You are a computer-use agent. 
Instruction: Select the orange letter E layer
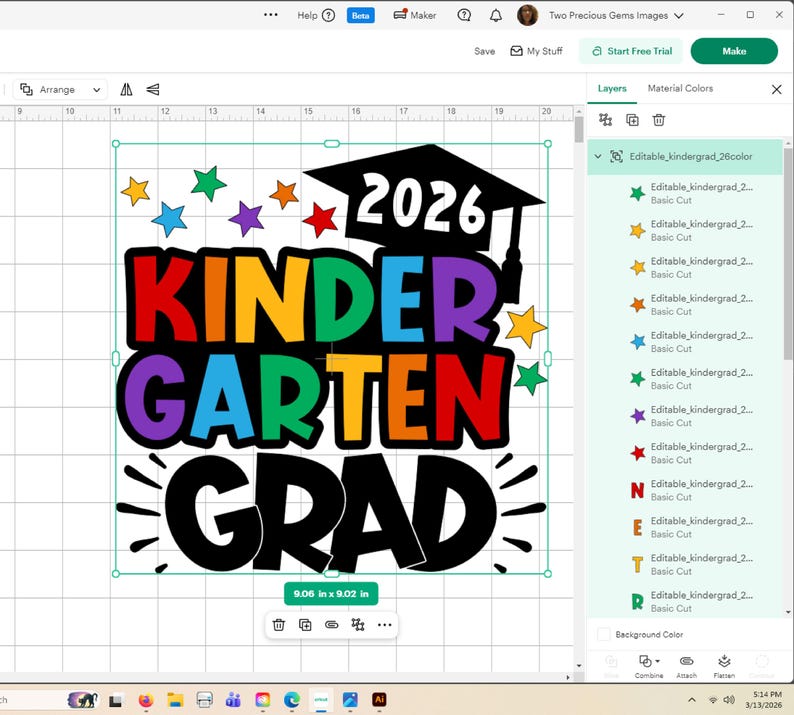point(685,527)
